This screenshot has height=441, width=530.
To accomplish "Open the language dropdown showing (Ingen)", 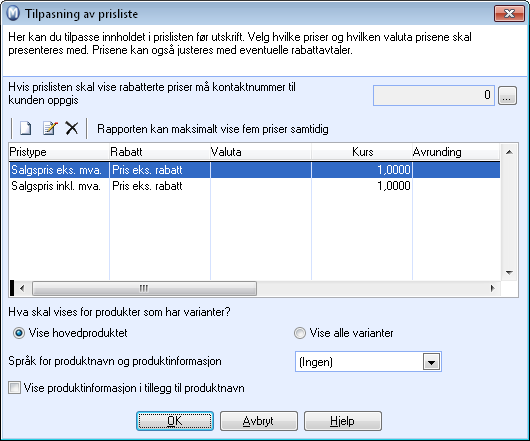I will (432, 362).
